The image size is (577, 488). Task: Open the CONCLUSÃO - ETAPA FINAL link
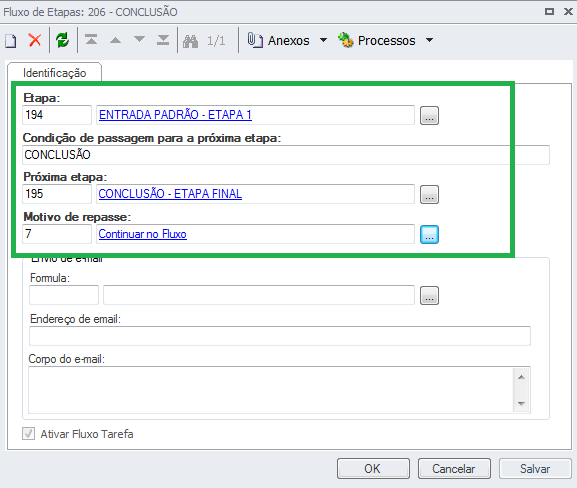170,194
